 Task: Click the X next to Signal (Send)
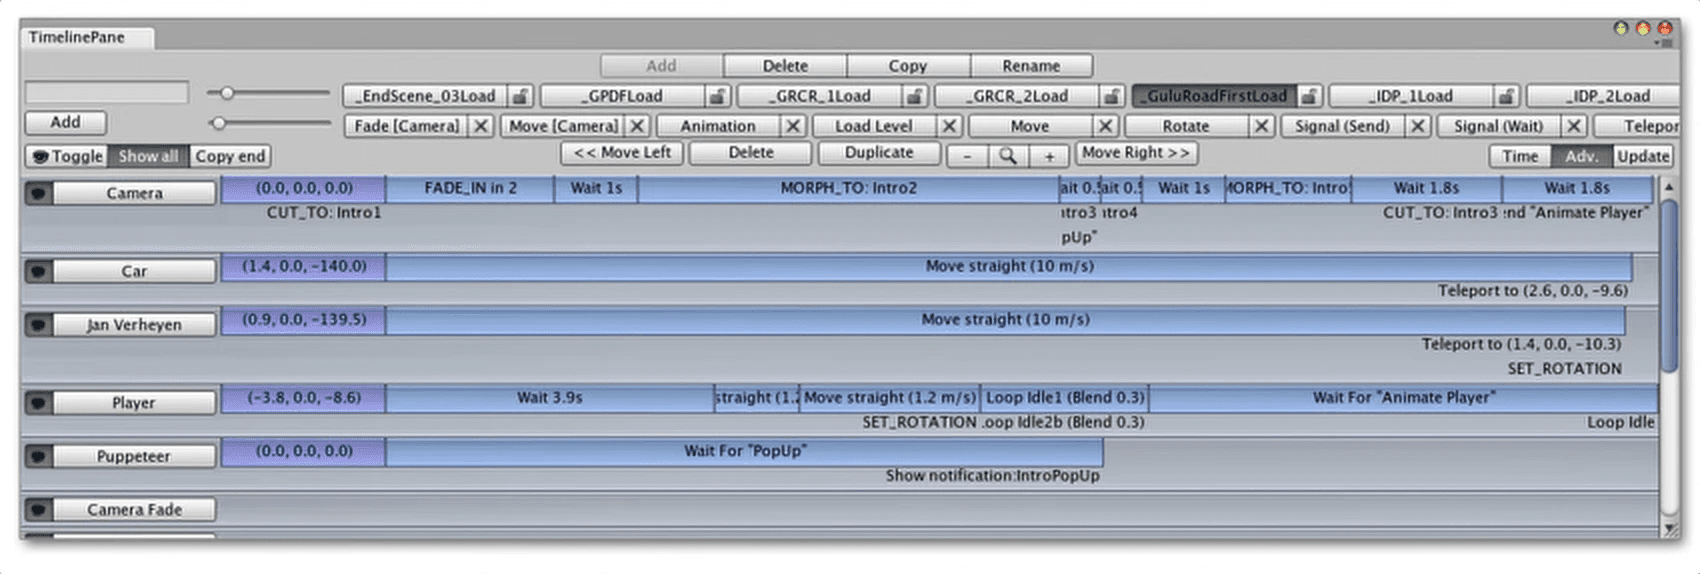pyautogui.click(x=1418, y=126)
